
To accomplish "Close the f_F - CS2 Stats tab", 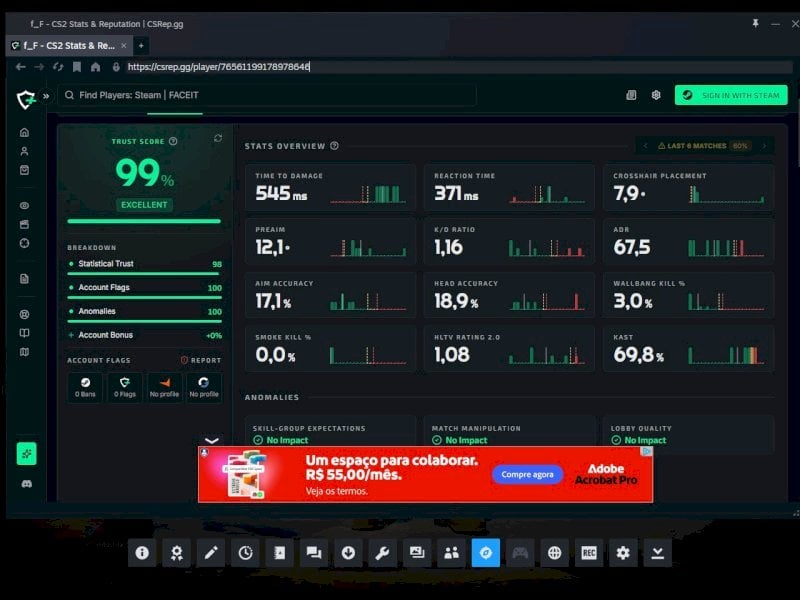I will [x=123, y=45].
